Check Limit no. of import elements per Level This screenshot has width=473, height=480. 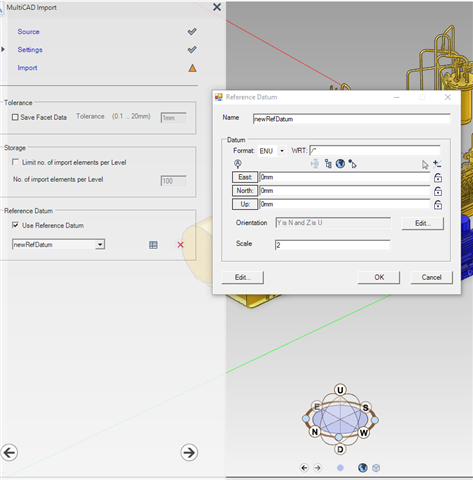pyautogui.click(x=15, y=162)
